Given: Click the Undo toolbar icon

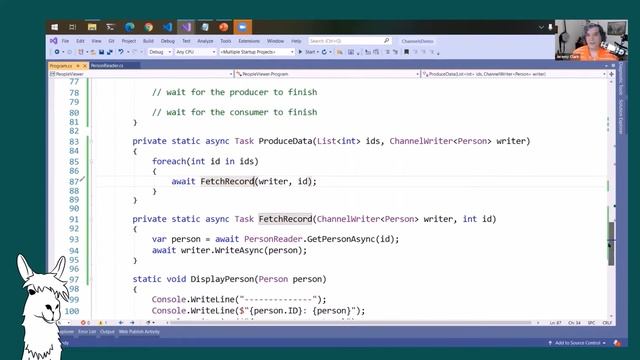Looking at the screenshot, I should point(121,52).
